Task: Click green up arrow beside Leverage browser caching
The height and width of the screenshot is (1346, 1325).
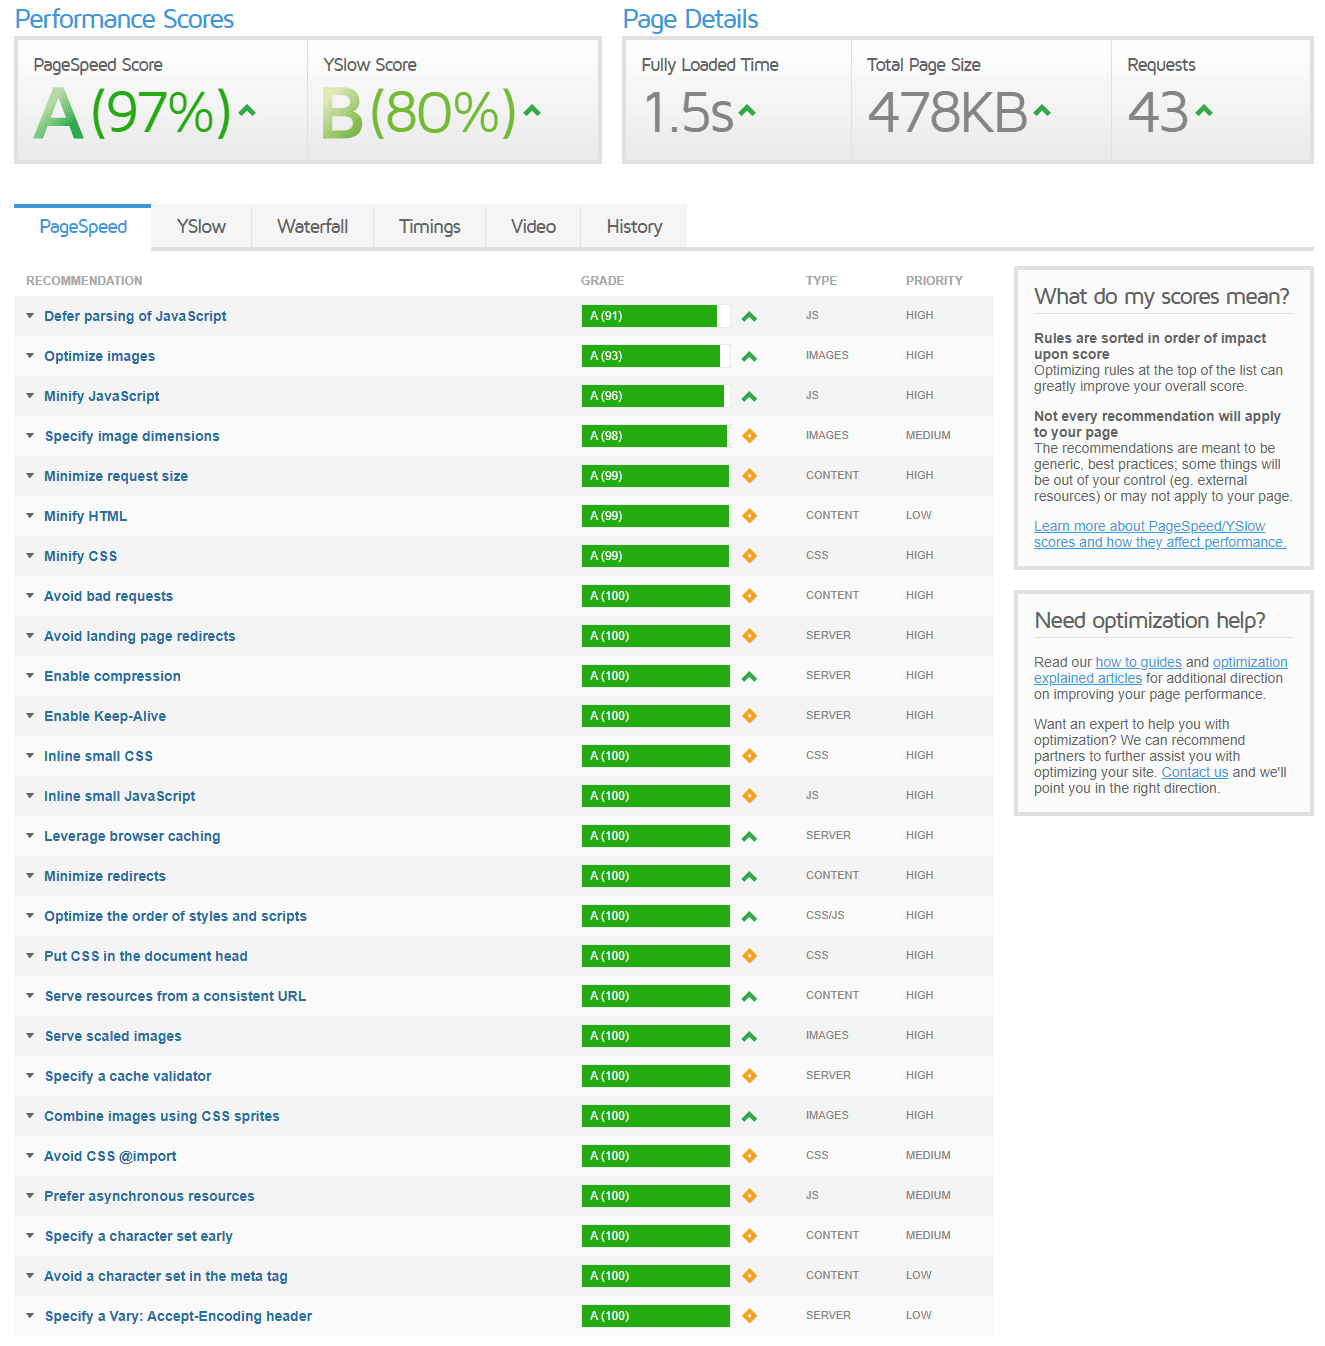Action: pyautogui.click(x=749, y=836)
